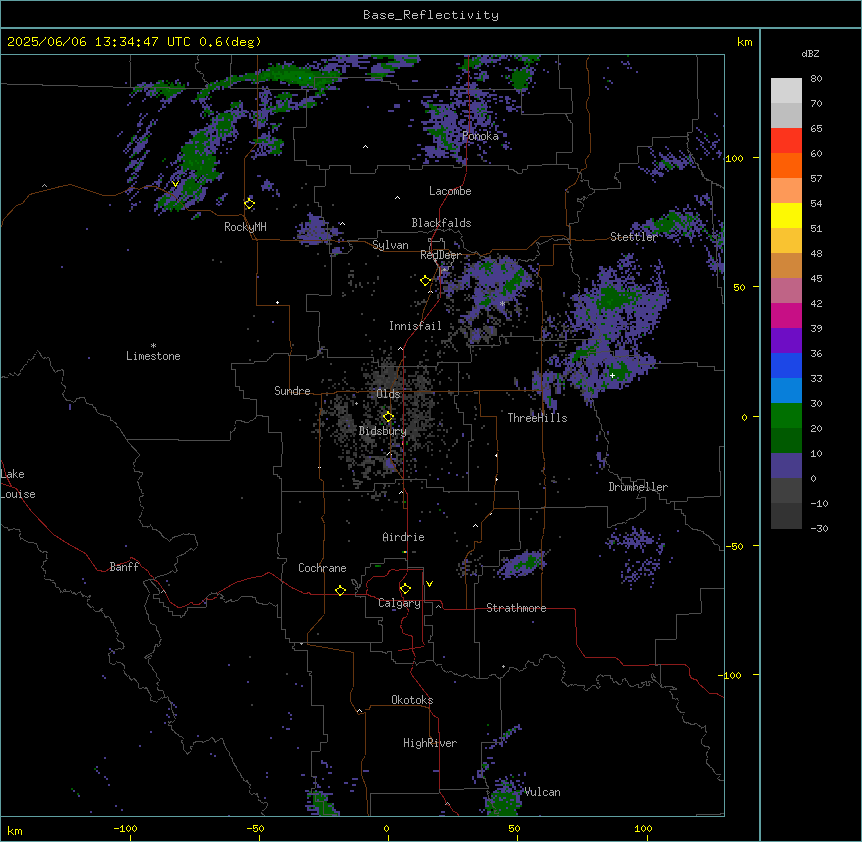Viewport: 862px width, 842px height.
Task: Click the Ponoka label
Action: (x=480, y=136)
